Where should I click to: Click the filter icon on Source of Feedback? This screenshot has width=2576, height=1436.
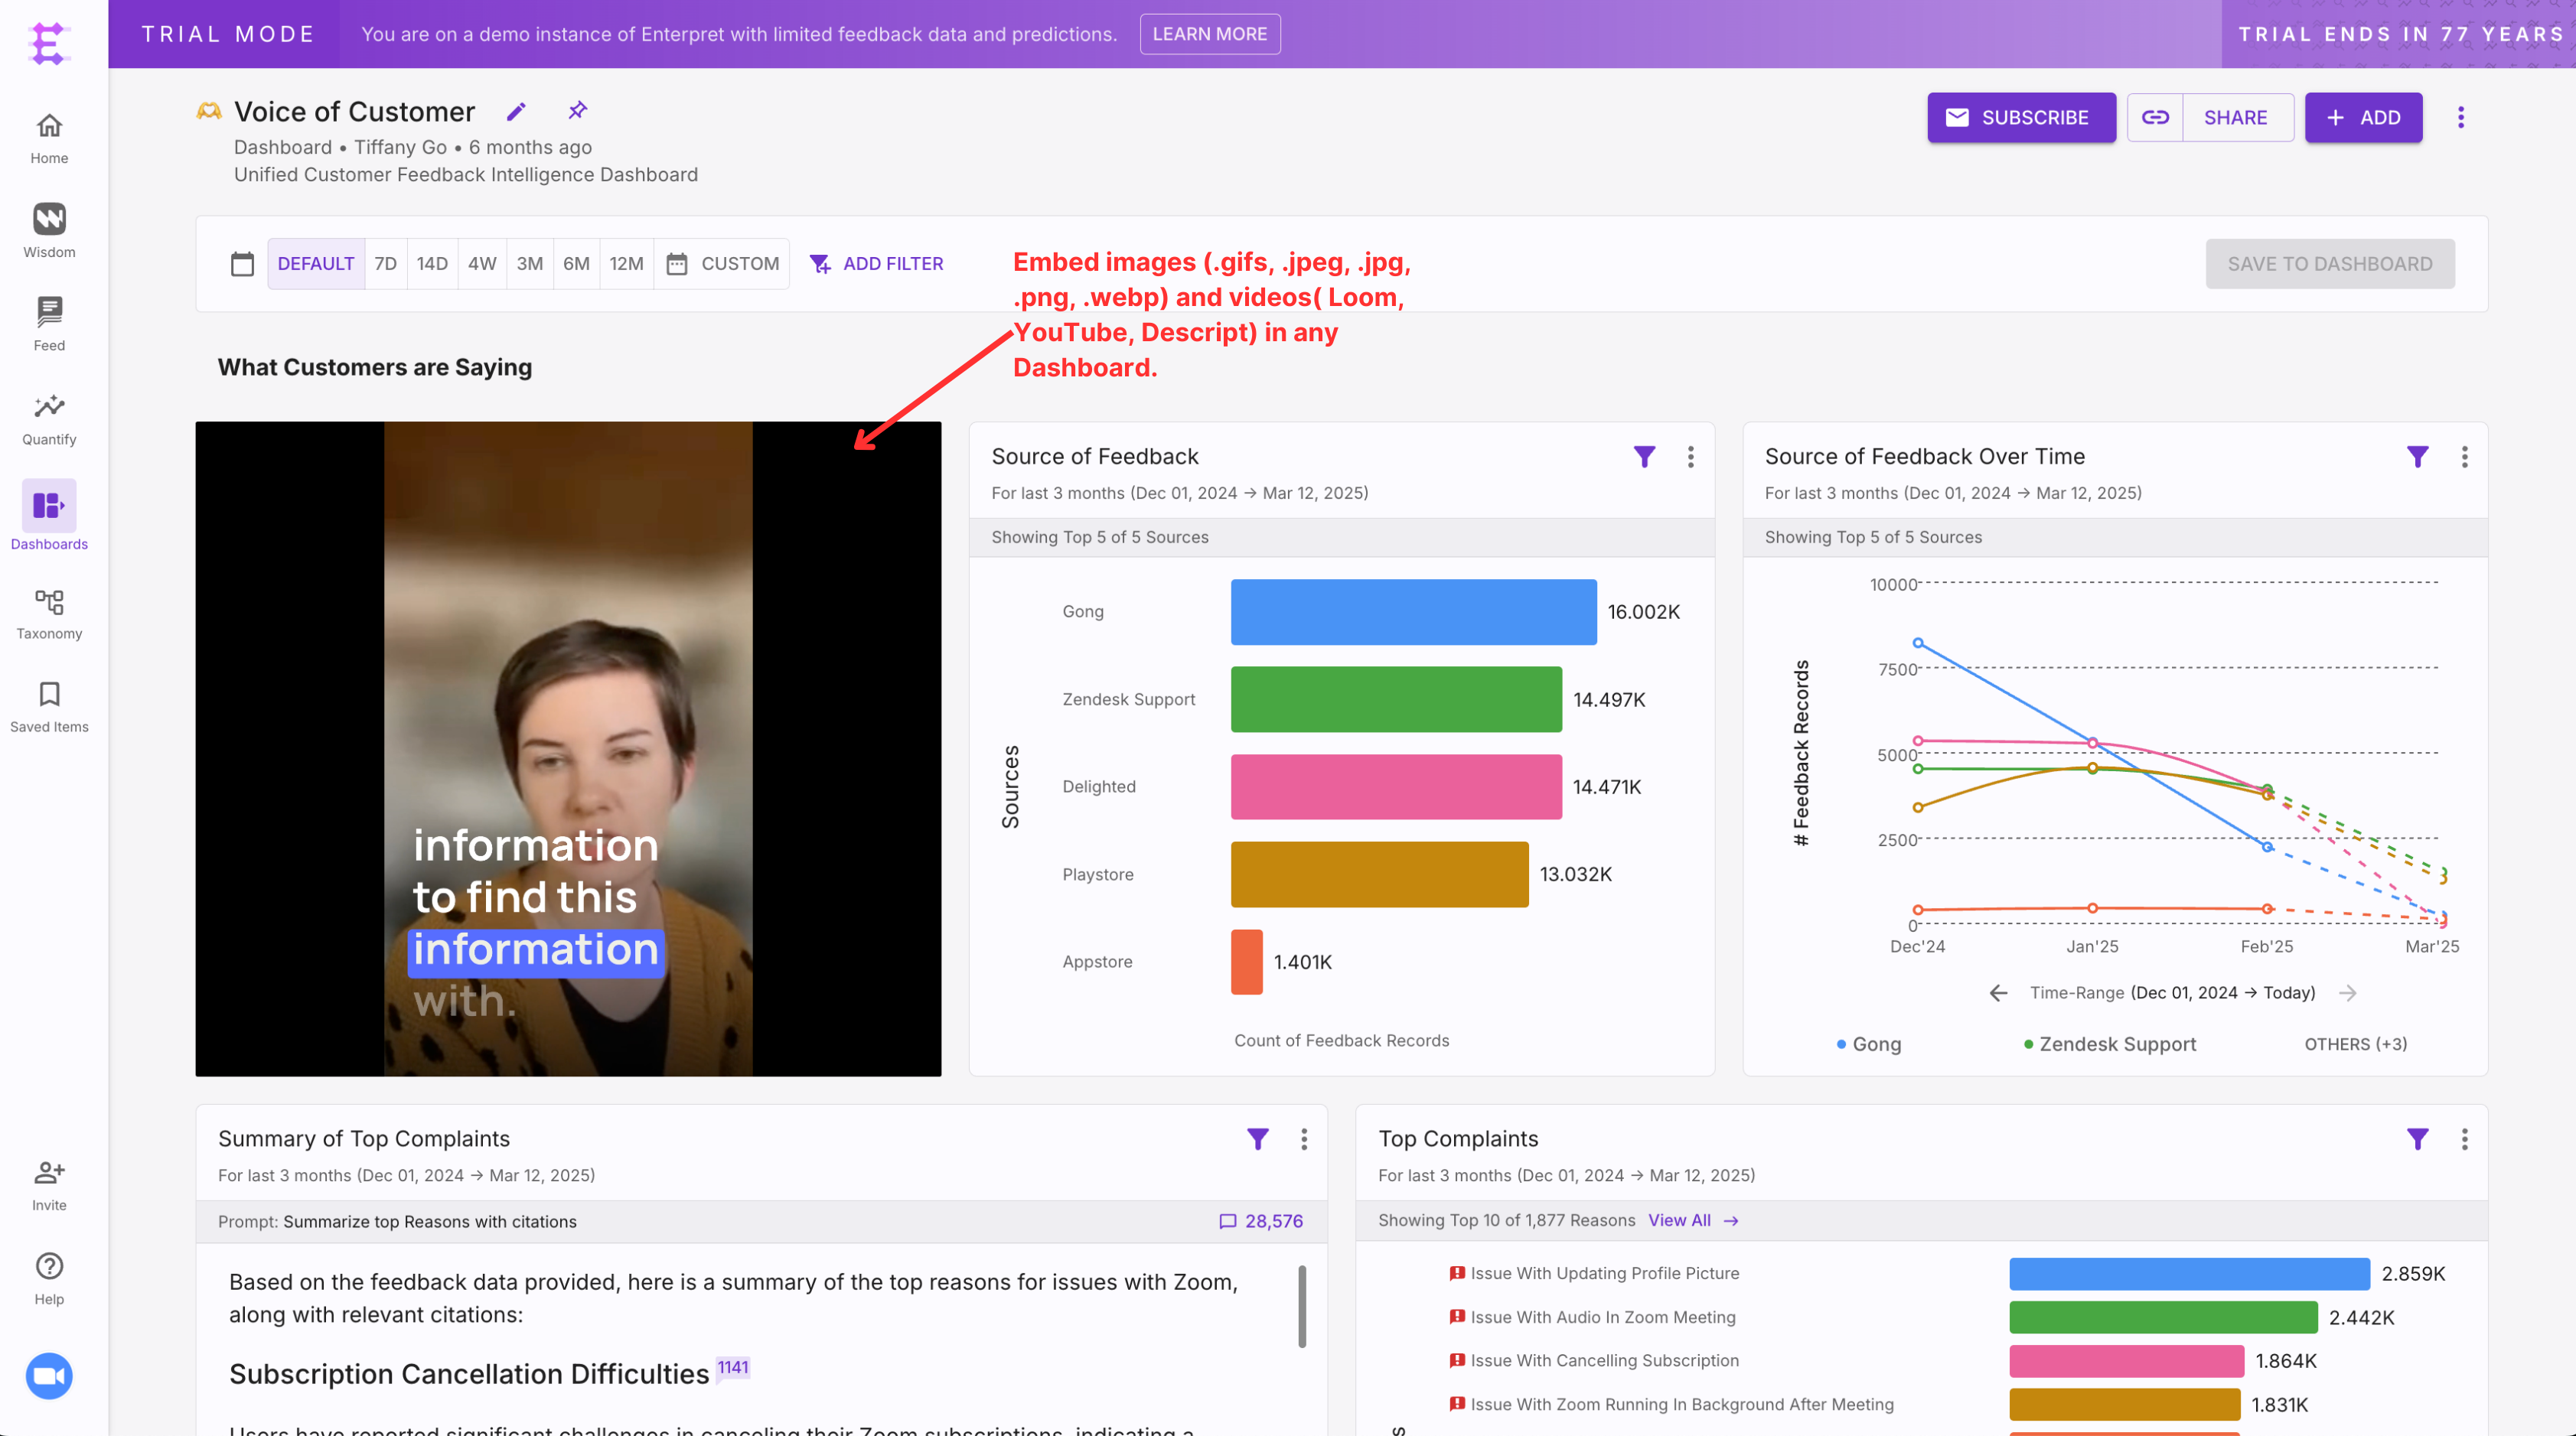(1643, 457)
